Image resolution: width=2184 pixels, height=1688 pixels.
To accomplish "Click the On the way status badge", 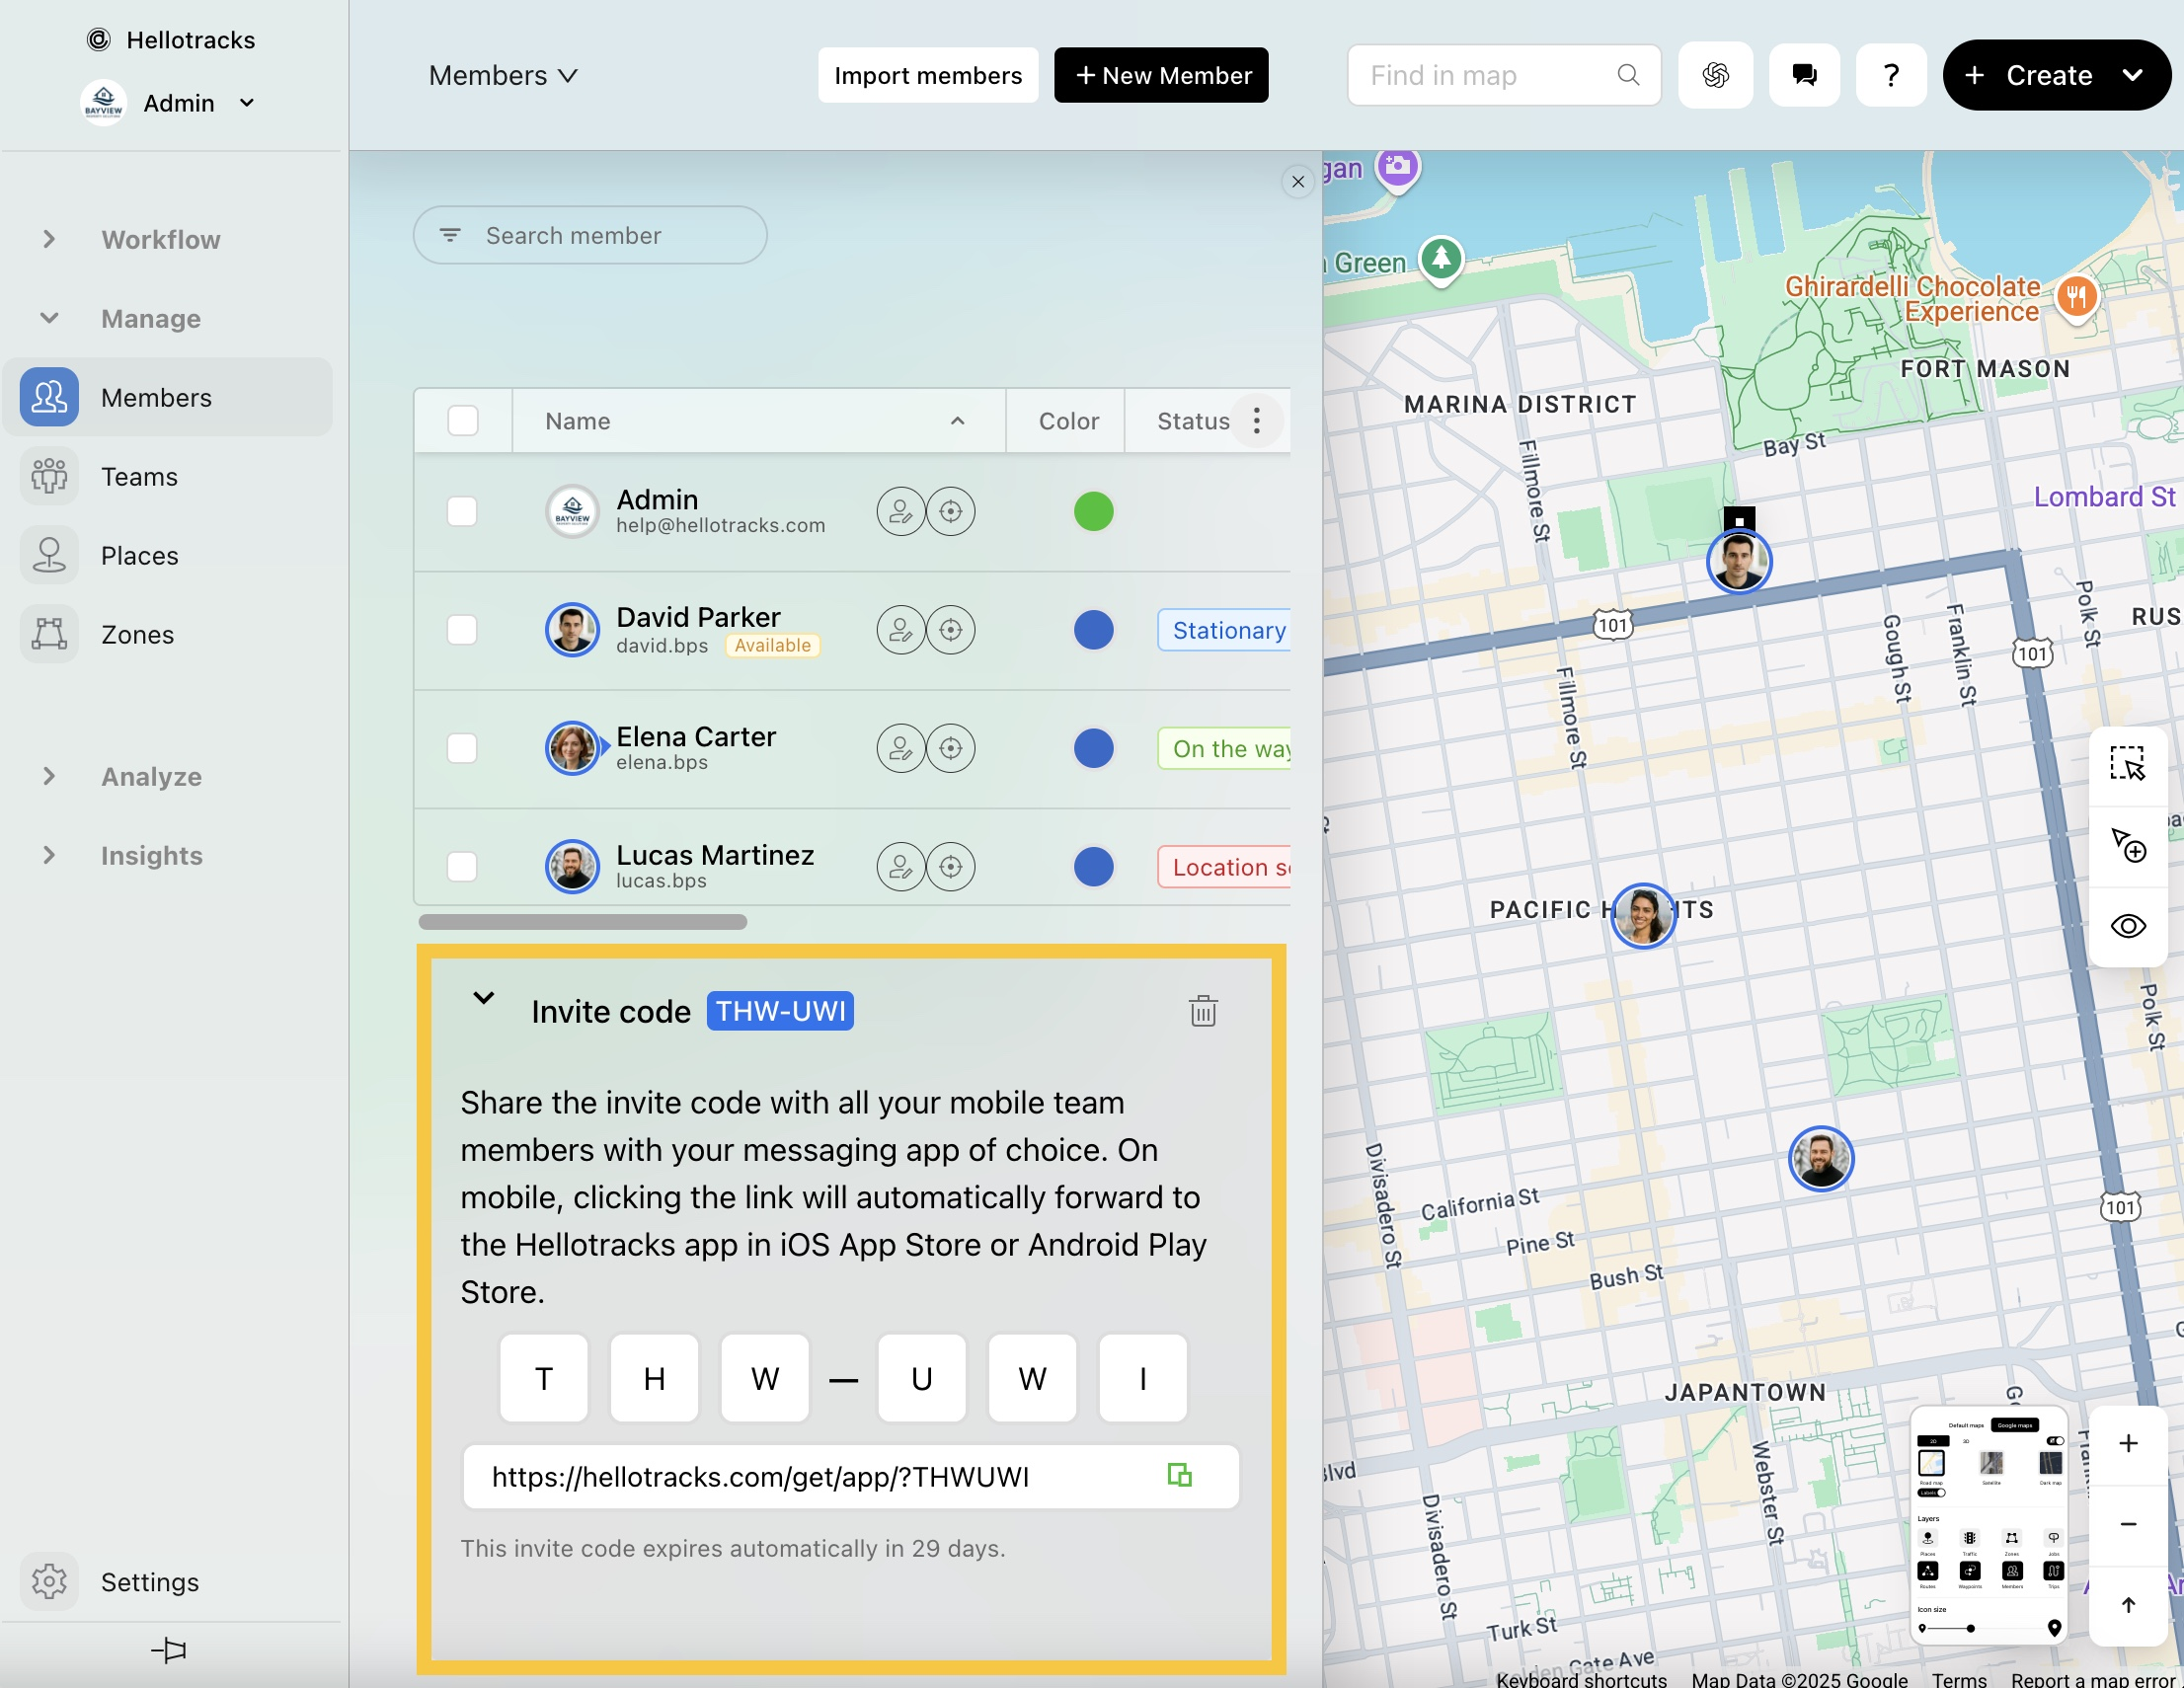I will coord(1224,748).
